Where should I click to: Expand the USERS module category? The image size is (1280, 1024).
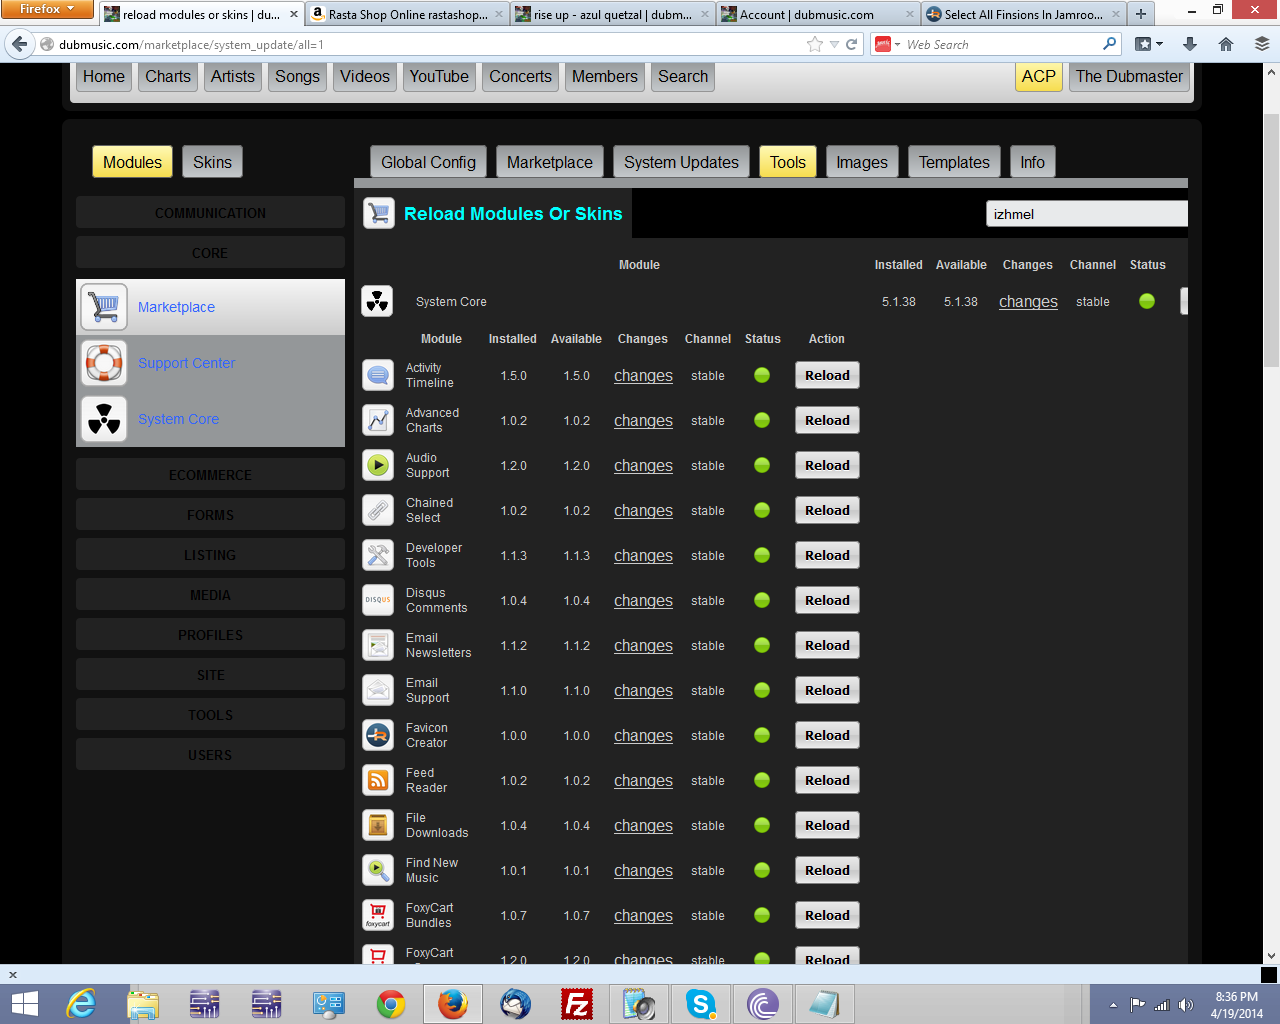(x=210, y=755)
